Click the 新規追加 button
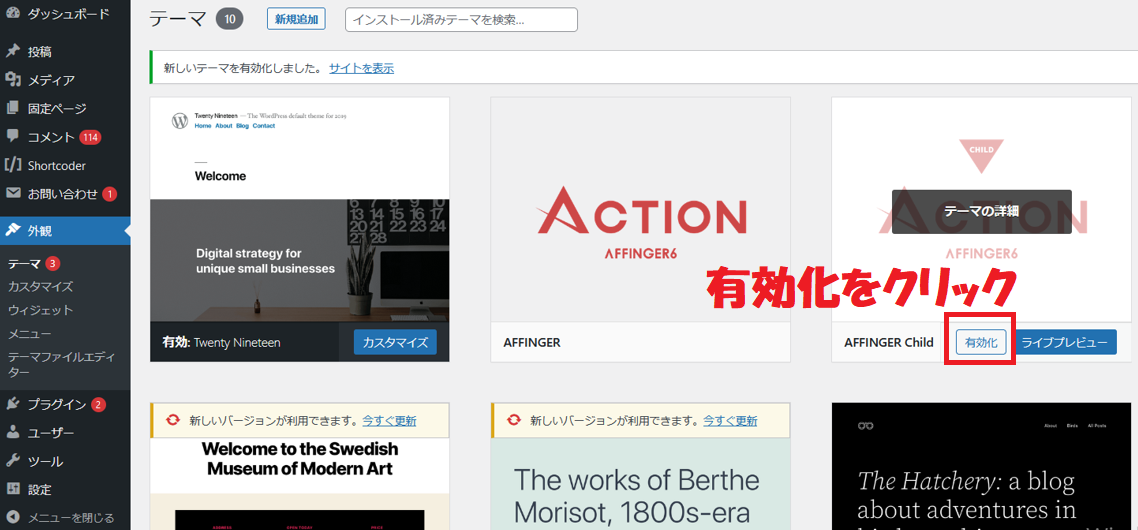Viewport: 1138px width, 530px height. coord(296,20)
